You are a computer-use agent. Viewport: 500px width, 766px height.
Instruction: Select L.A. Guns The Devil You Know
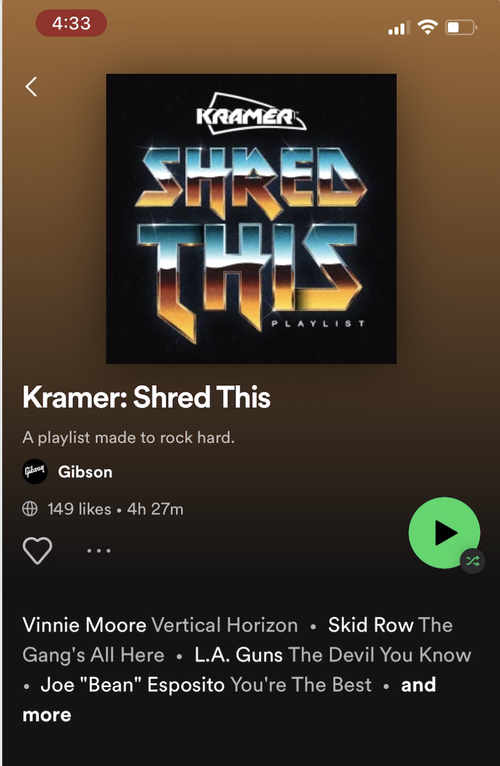click(x=333, y=655)
